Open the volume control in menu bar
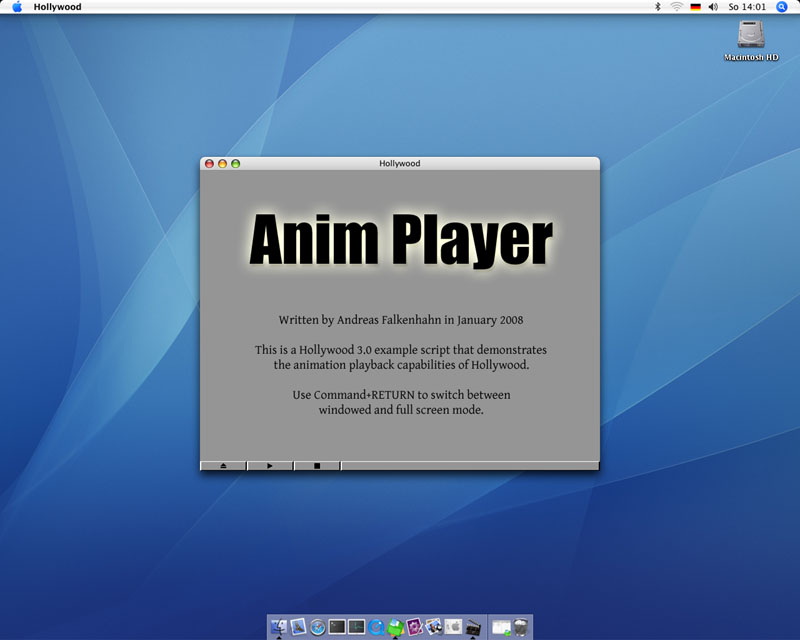This screenshot has height=640, width=800. pos(713,7)
